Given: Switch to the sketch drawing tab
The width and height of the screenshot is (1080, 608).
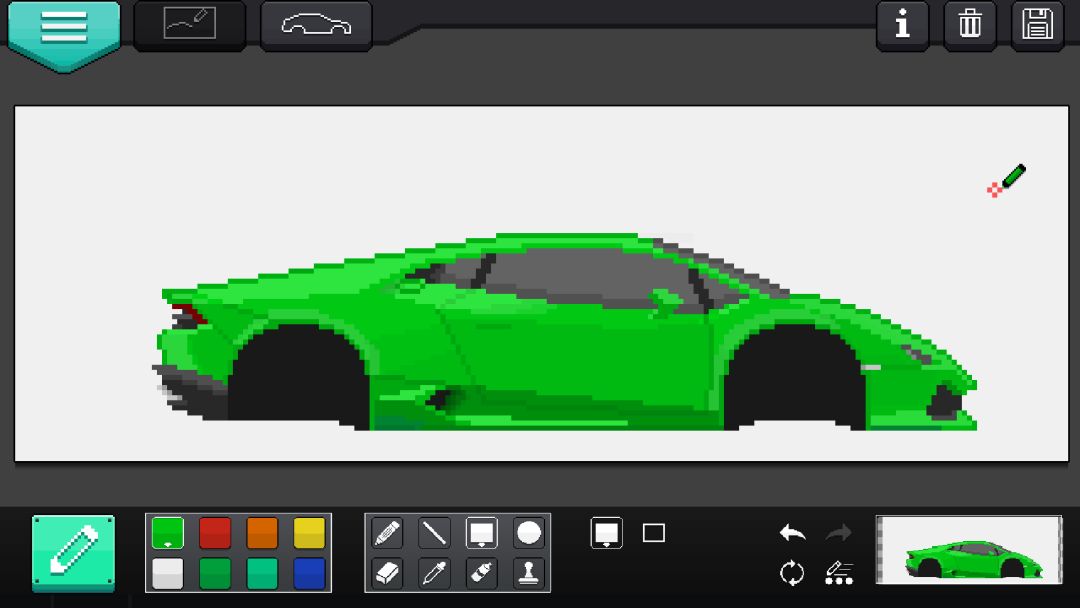Looking at the screenshot, I should (x=189, y=25).
